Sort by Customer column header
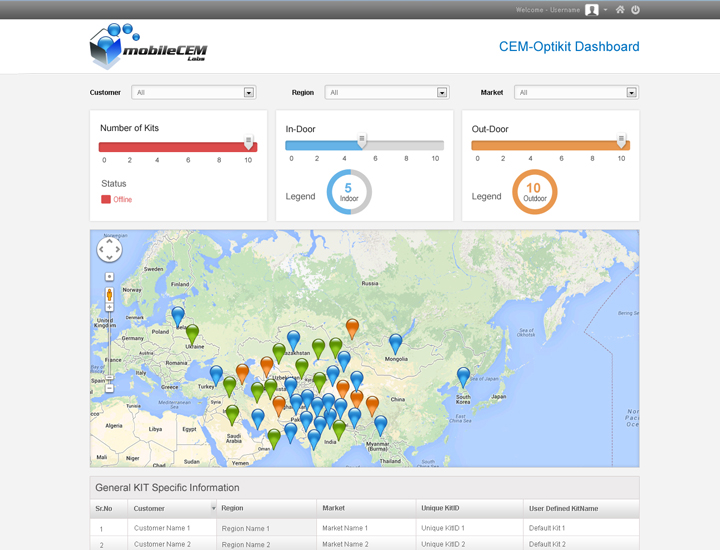Screen dimensions: 720x550 (x=149, y=508)
